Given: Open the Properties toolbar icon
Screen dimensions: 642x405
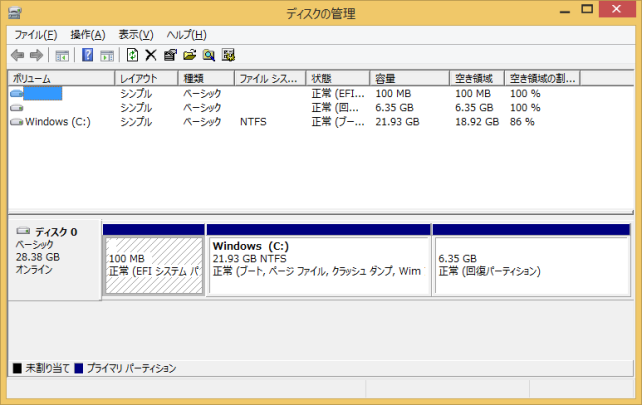Looking at the screenshot, I should coord(170,55).
